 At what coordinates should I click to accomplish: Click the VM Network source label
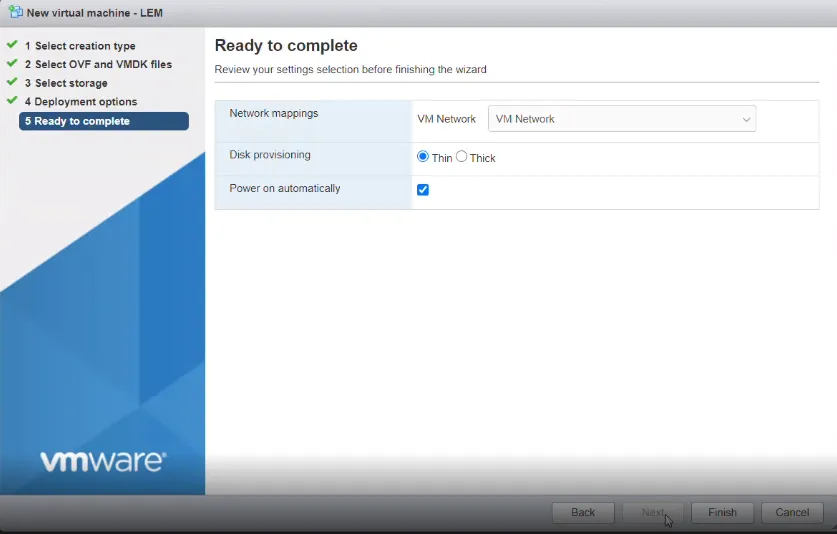(446, 119)
